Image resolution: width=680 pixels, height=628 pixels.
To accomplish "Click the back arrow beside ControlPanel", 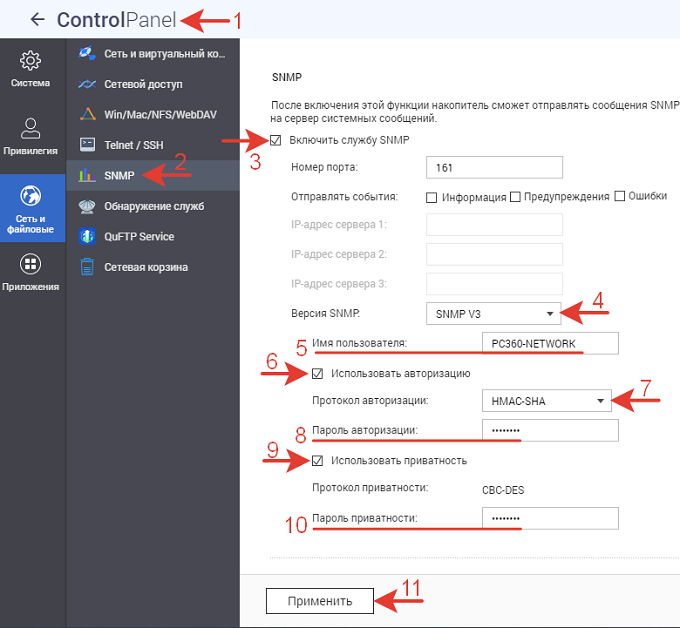I will 38,19.
